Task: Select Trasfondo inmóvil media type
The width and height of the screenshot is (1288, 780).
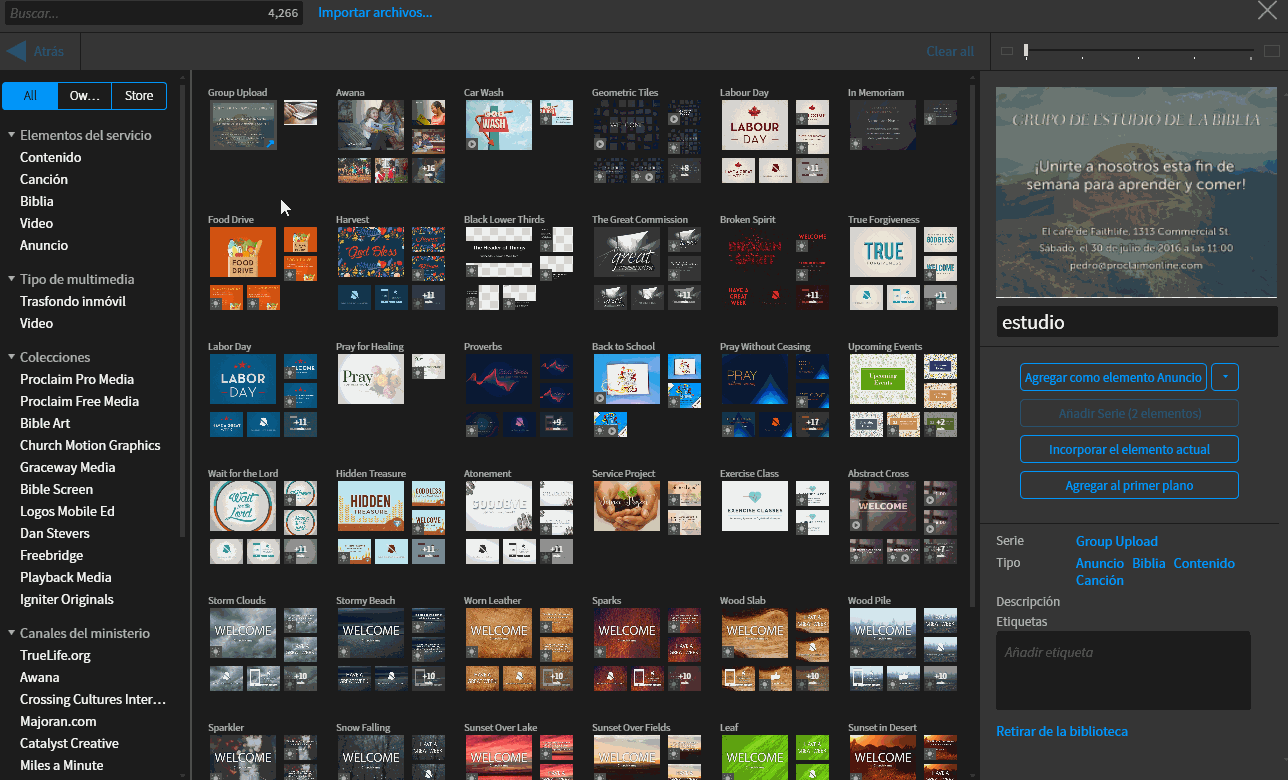Action: click(x=73, y=301)
